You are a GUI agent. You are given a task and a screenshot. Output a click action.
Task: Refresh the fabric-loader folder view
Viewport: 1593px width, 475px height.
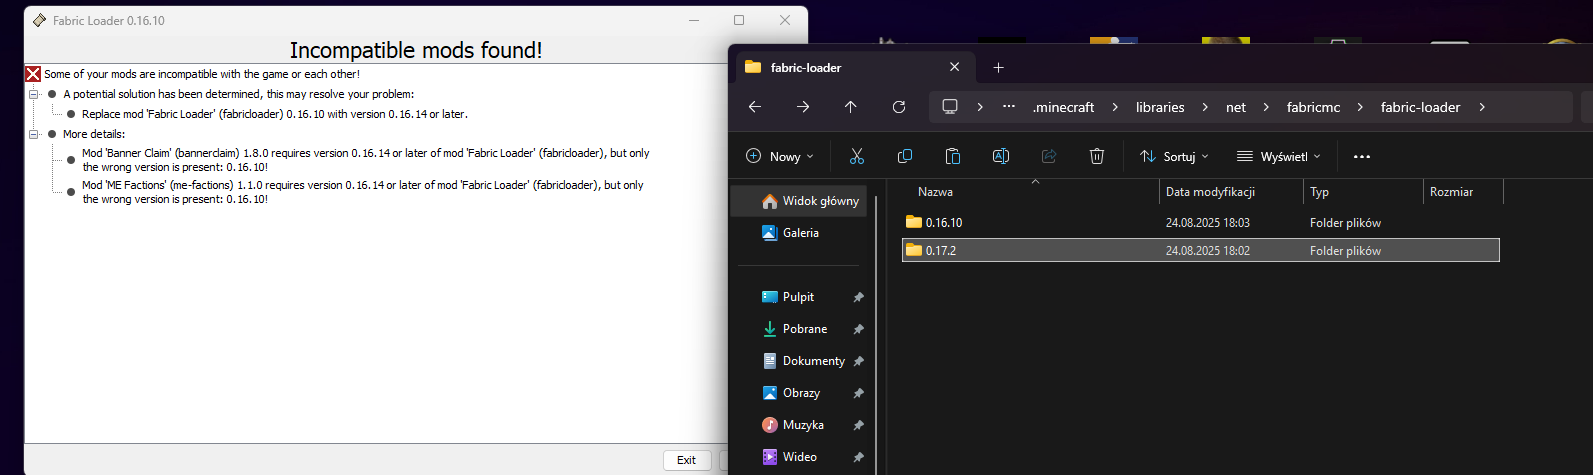(899, 107)
